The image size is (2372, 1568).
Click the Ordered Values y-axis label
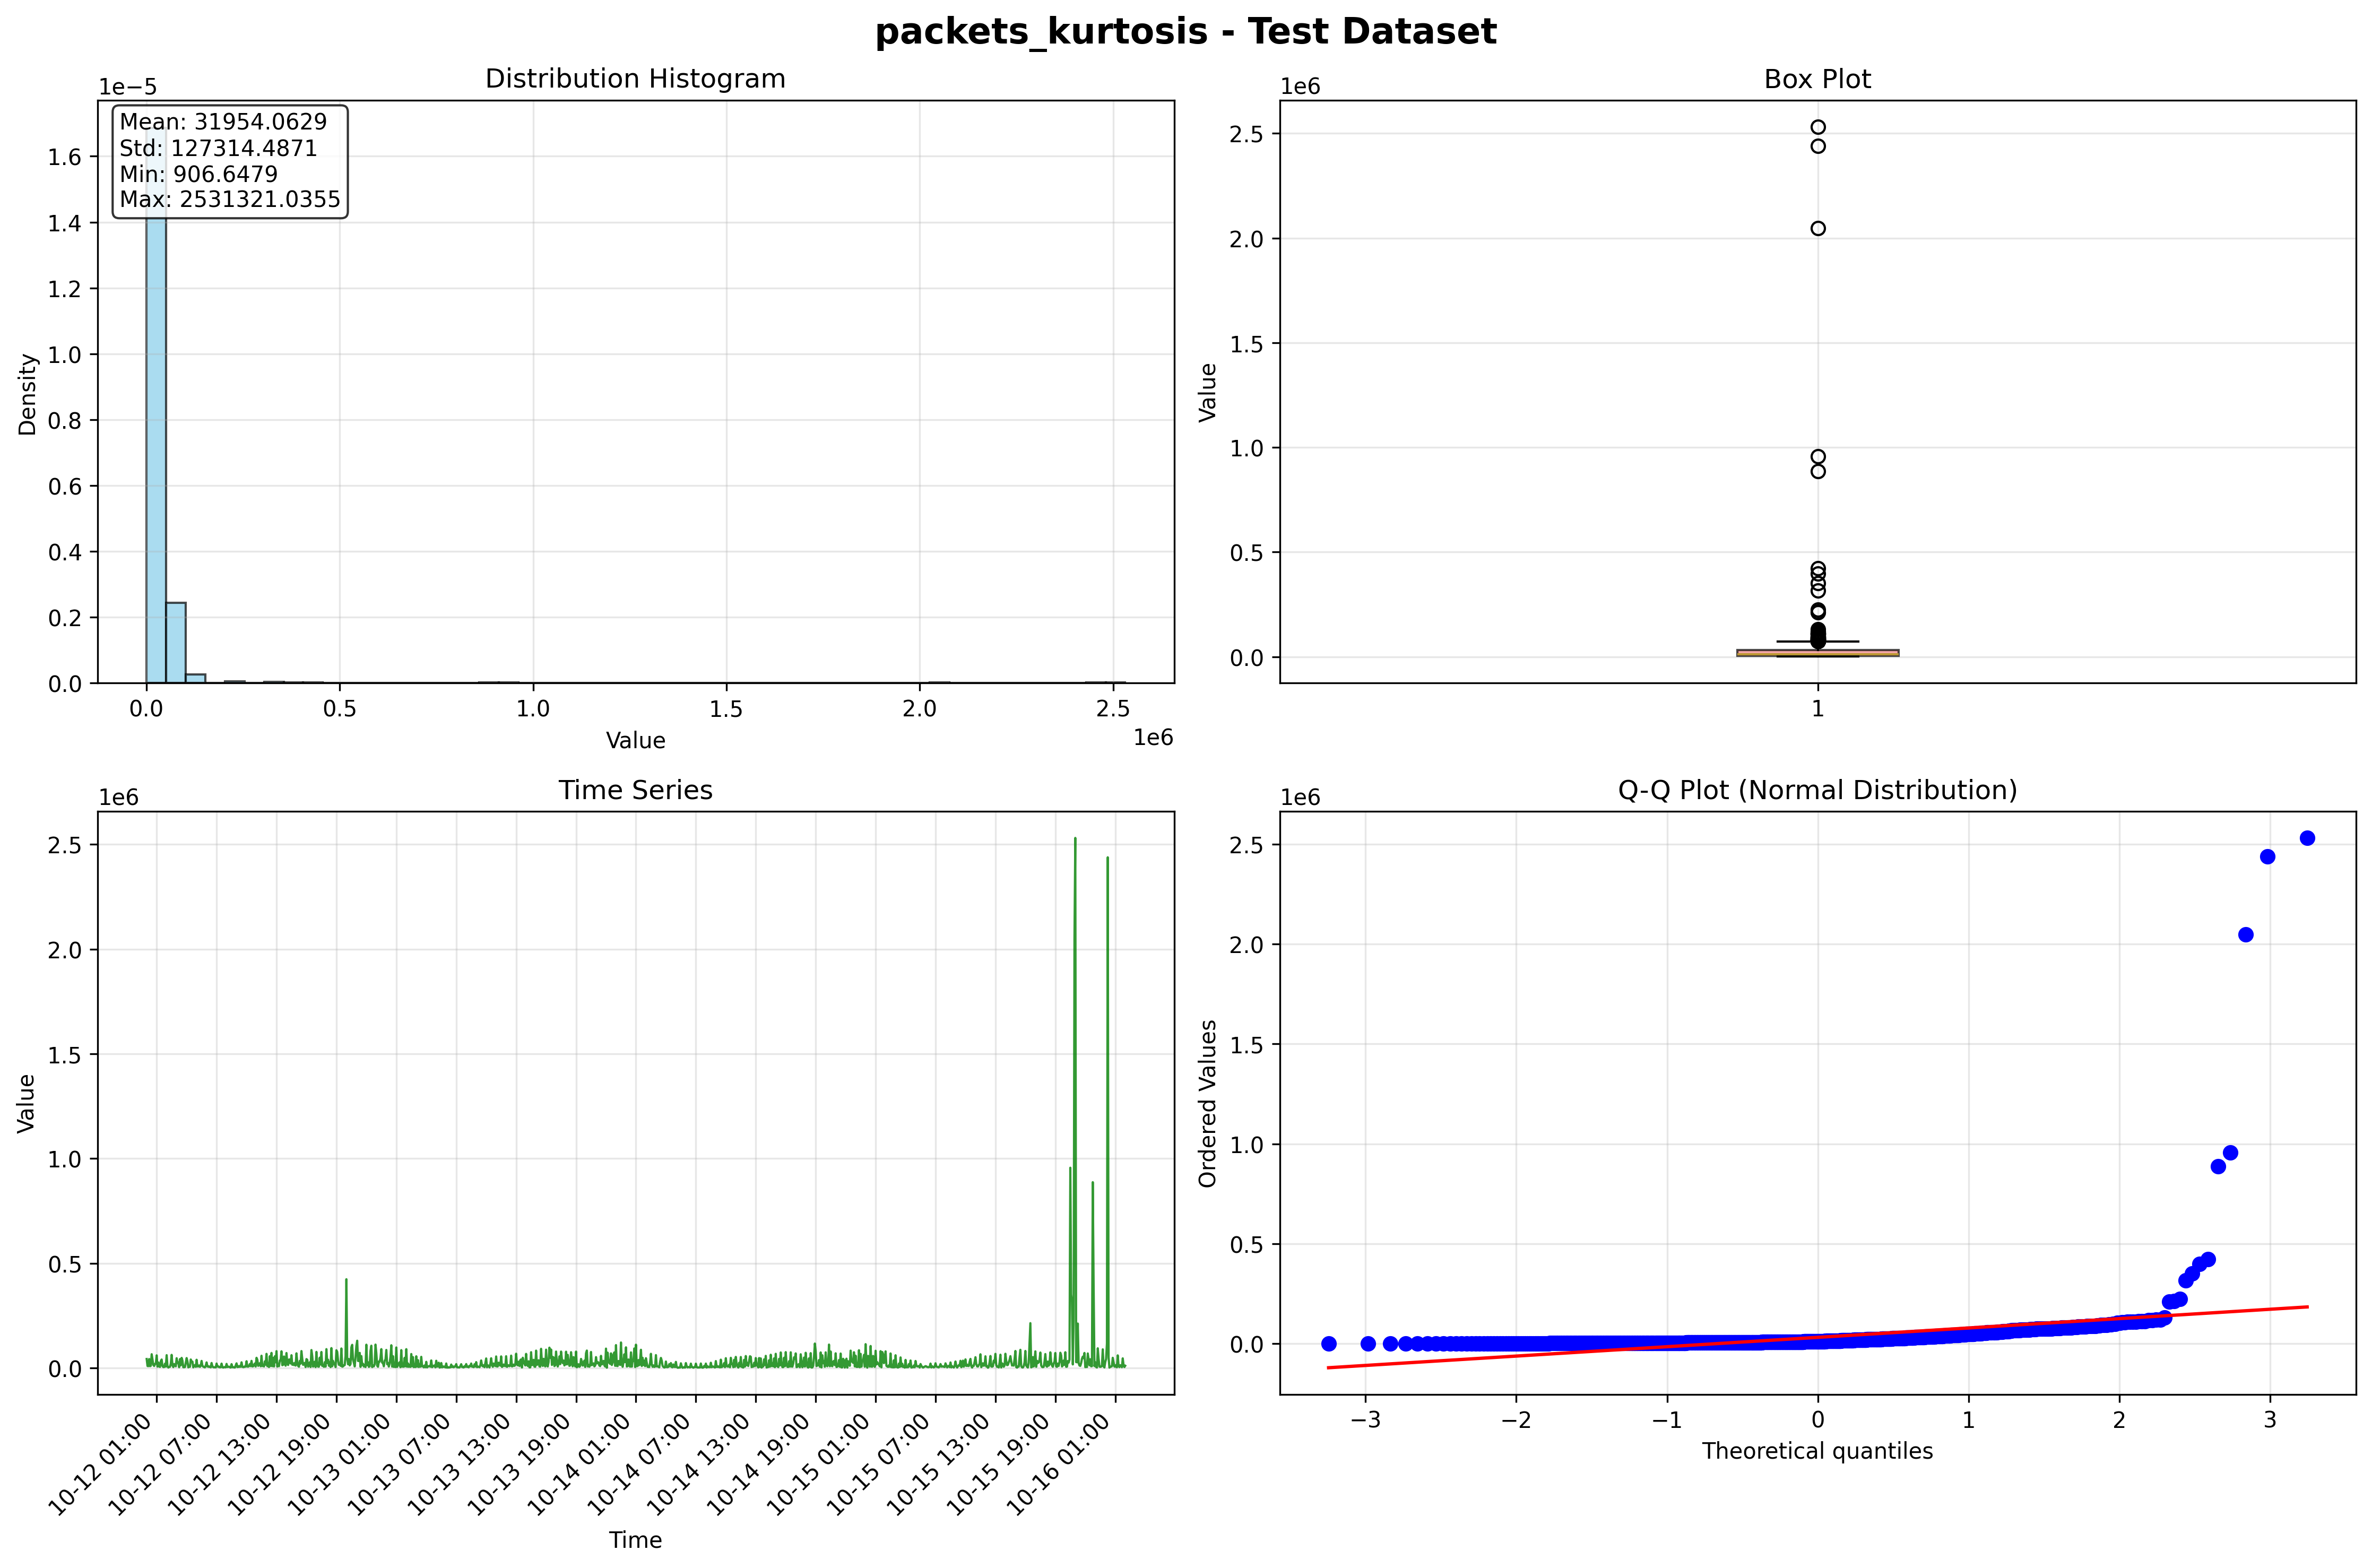(x=1208, y=1103)
